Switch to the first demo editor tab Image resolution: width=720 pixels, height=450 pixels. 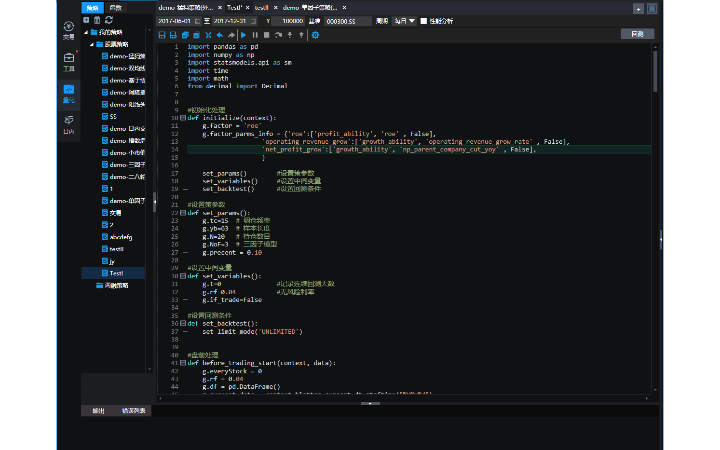(186, 8)
